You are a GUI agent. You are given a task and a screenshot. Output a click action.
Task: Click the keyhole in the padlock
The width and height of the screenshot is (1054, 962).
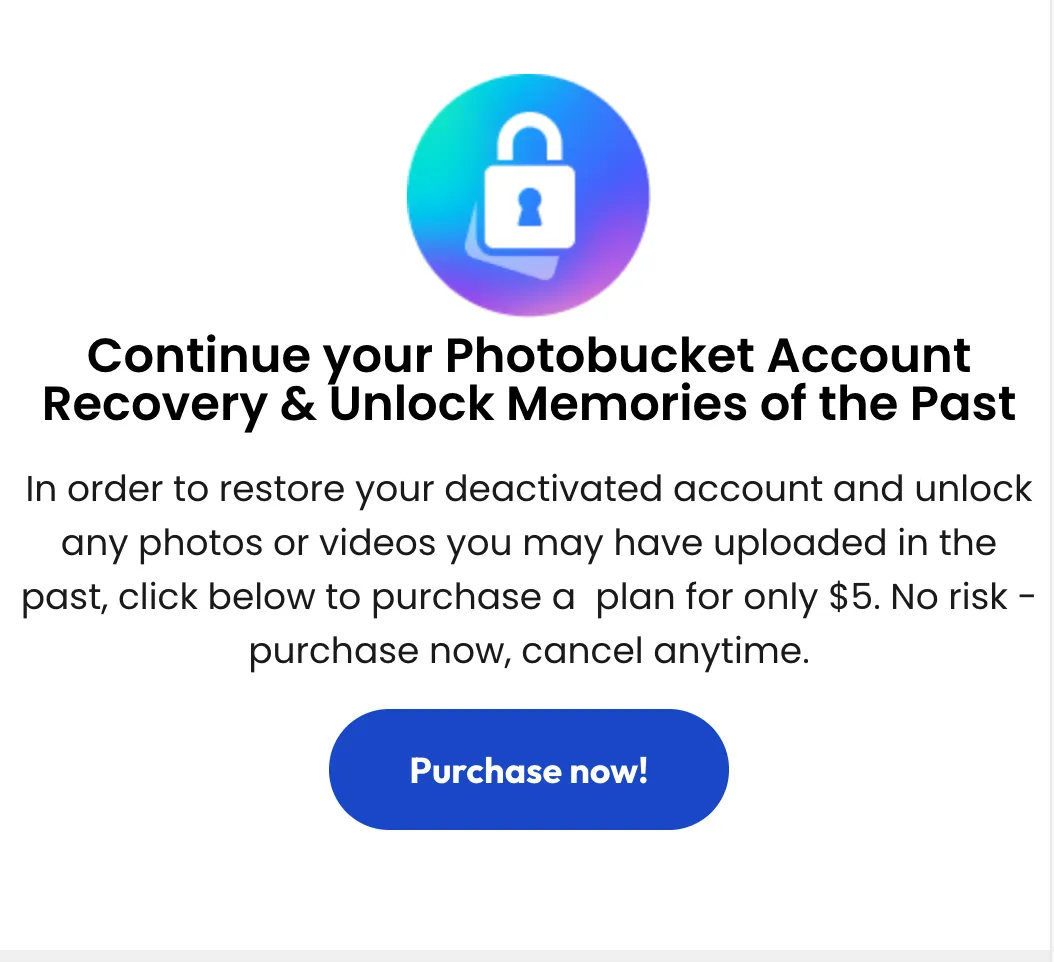(x=530, y=206)
